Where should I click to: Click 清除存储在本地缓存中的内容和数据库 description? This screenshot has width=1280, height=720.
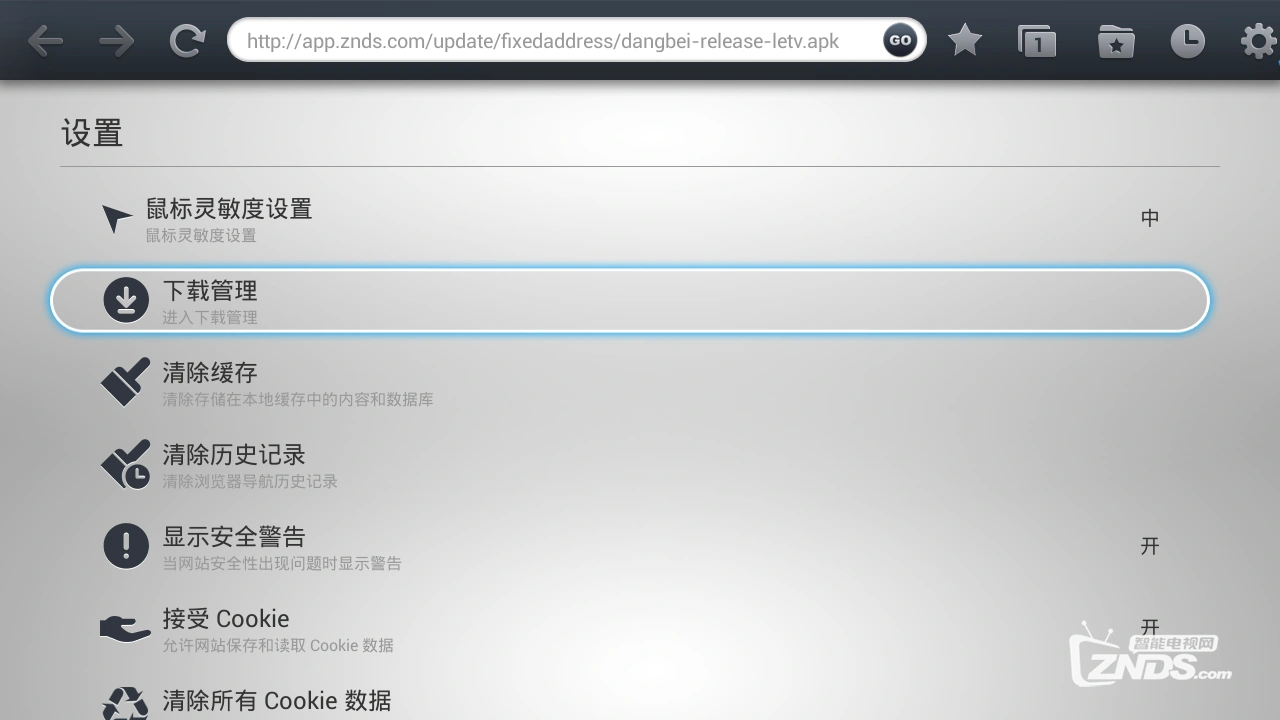pos(298,400)
